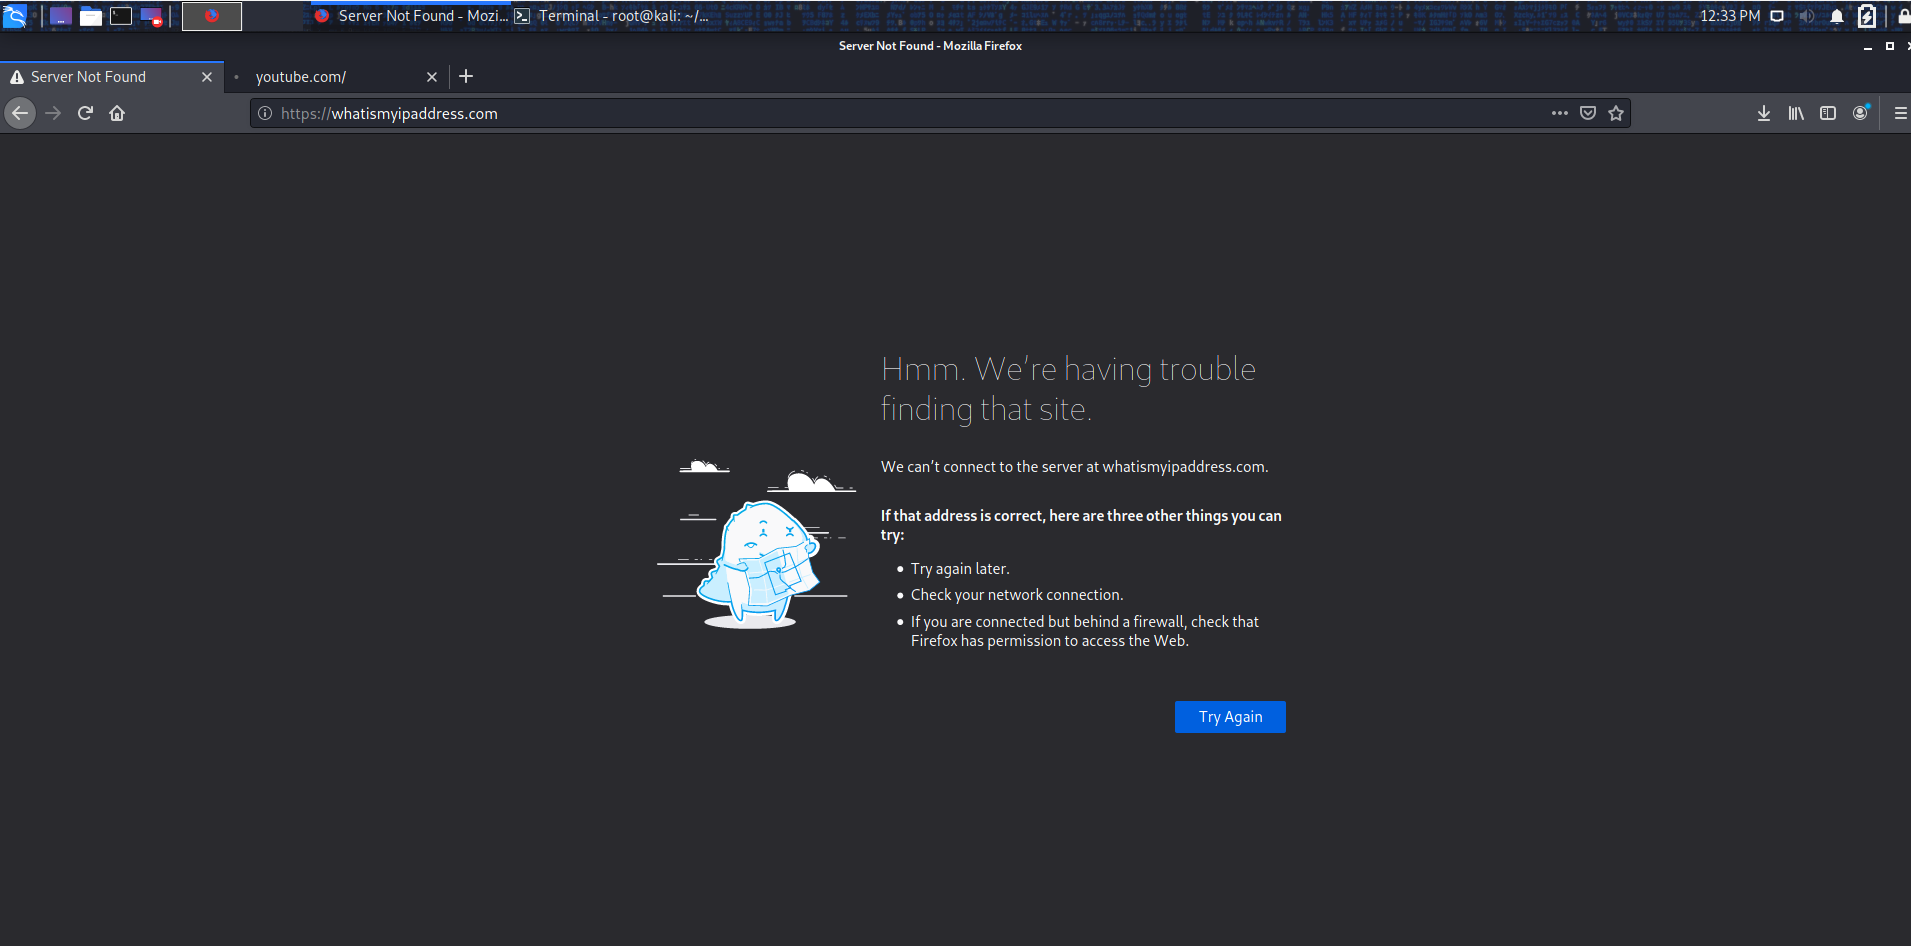
Task: Click the Firefox window title bar text
Action: [930, 46]
